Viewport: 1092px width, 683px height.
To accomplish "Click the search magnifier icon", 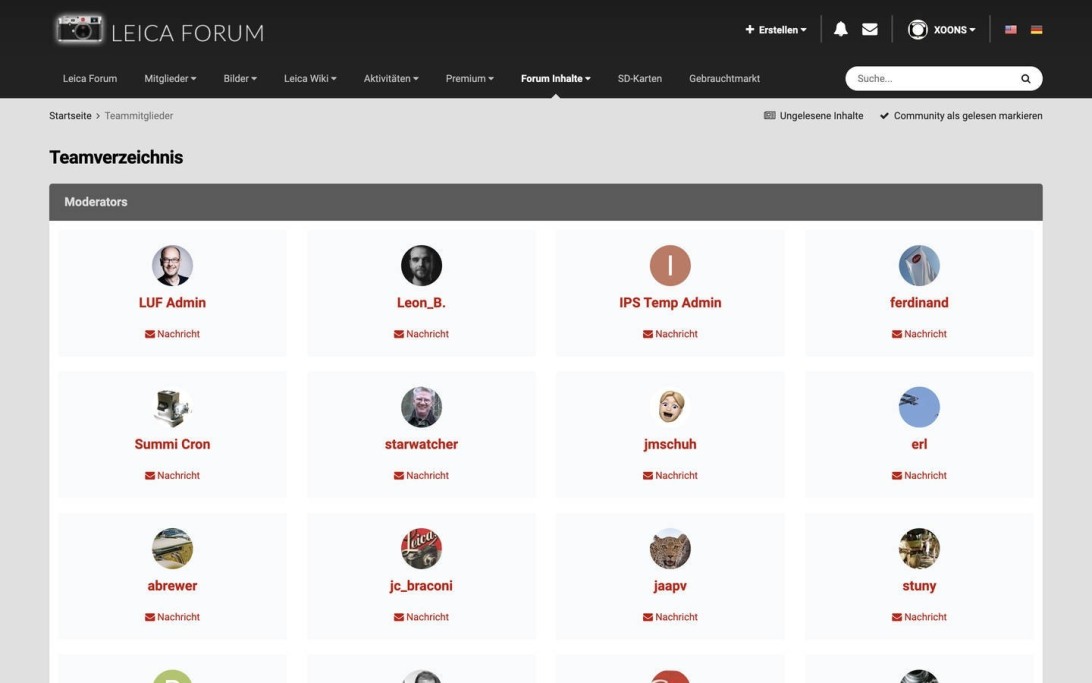I will pos(1025,79).
